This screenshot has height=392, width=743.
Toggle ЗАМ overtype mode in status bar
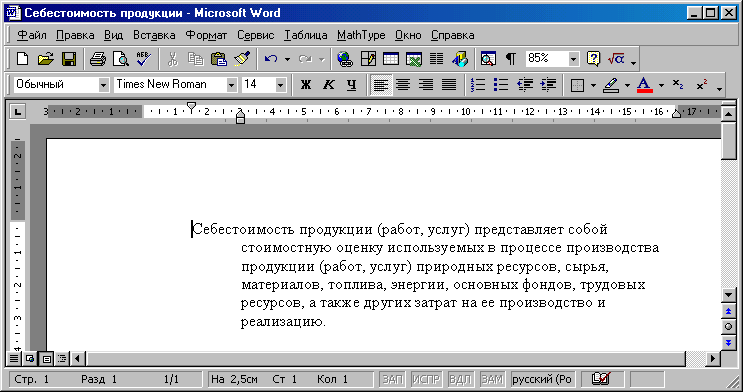tap(492, 379)
